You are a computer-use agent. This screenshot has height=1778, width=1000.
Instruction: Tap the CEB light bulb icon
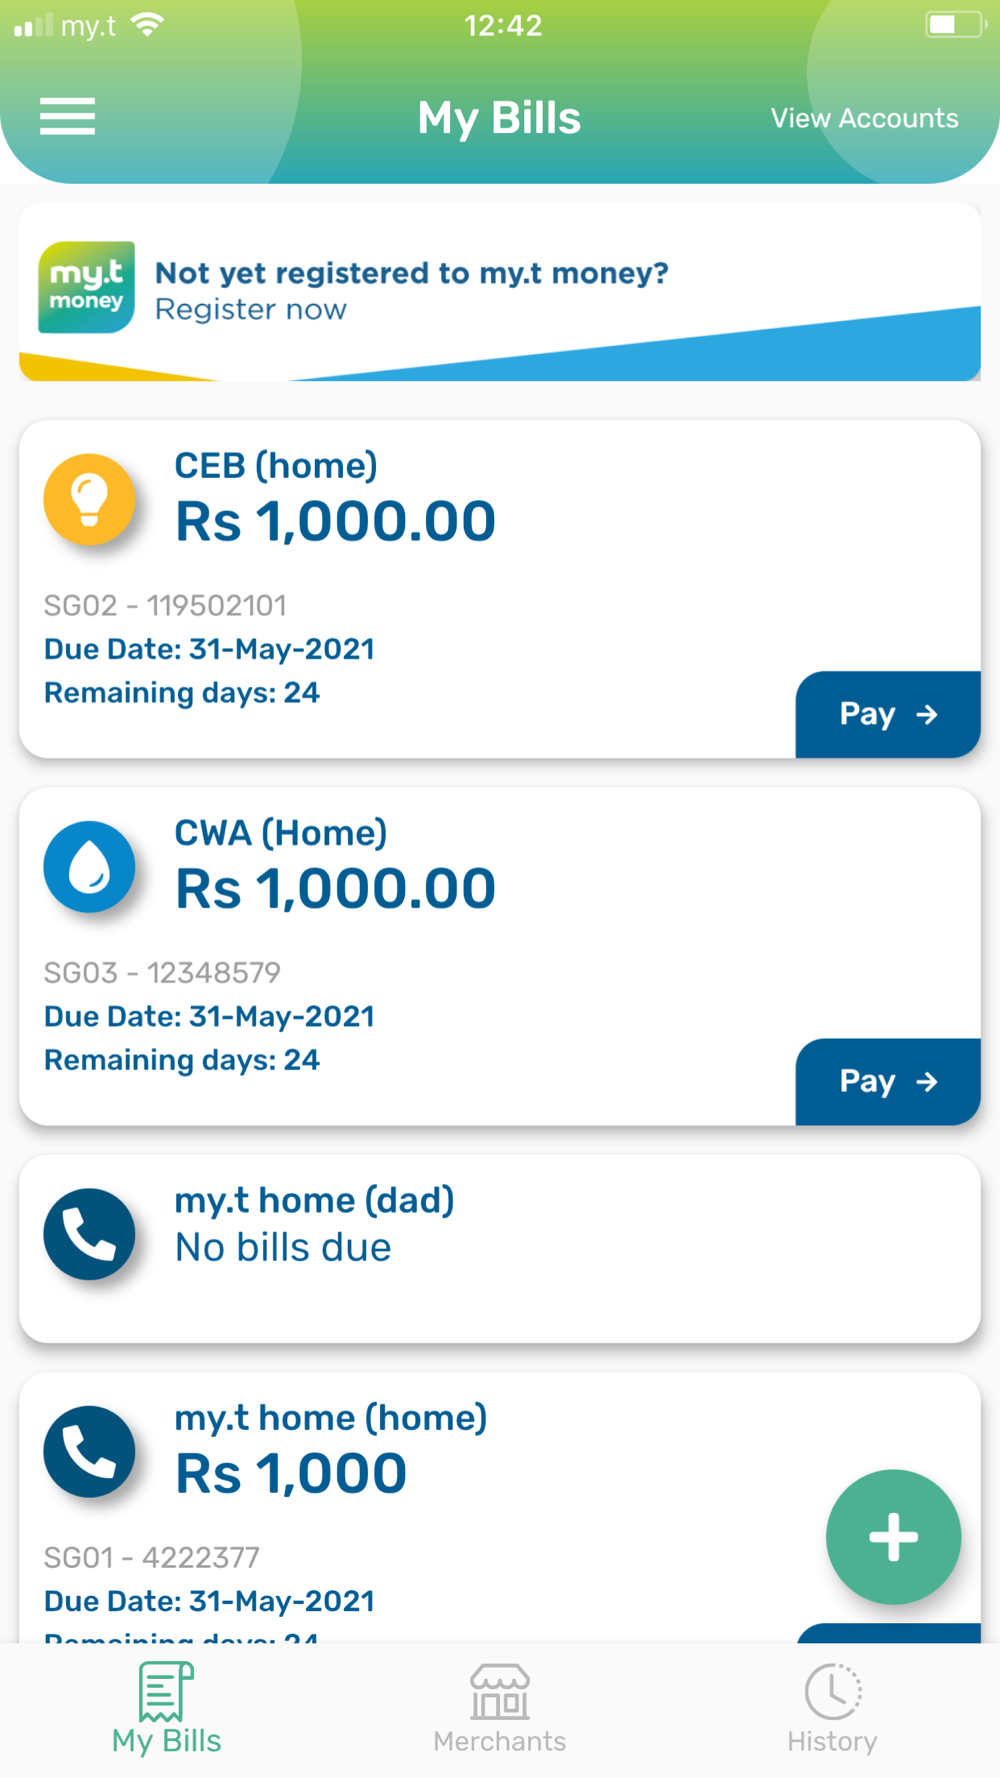pos(89,499)
